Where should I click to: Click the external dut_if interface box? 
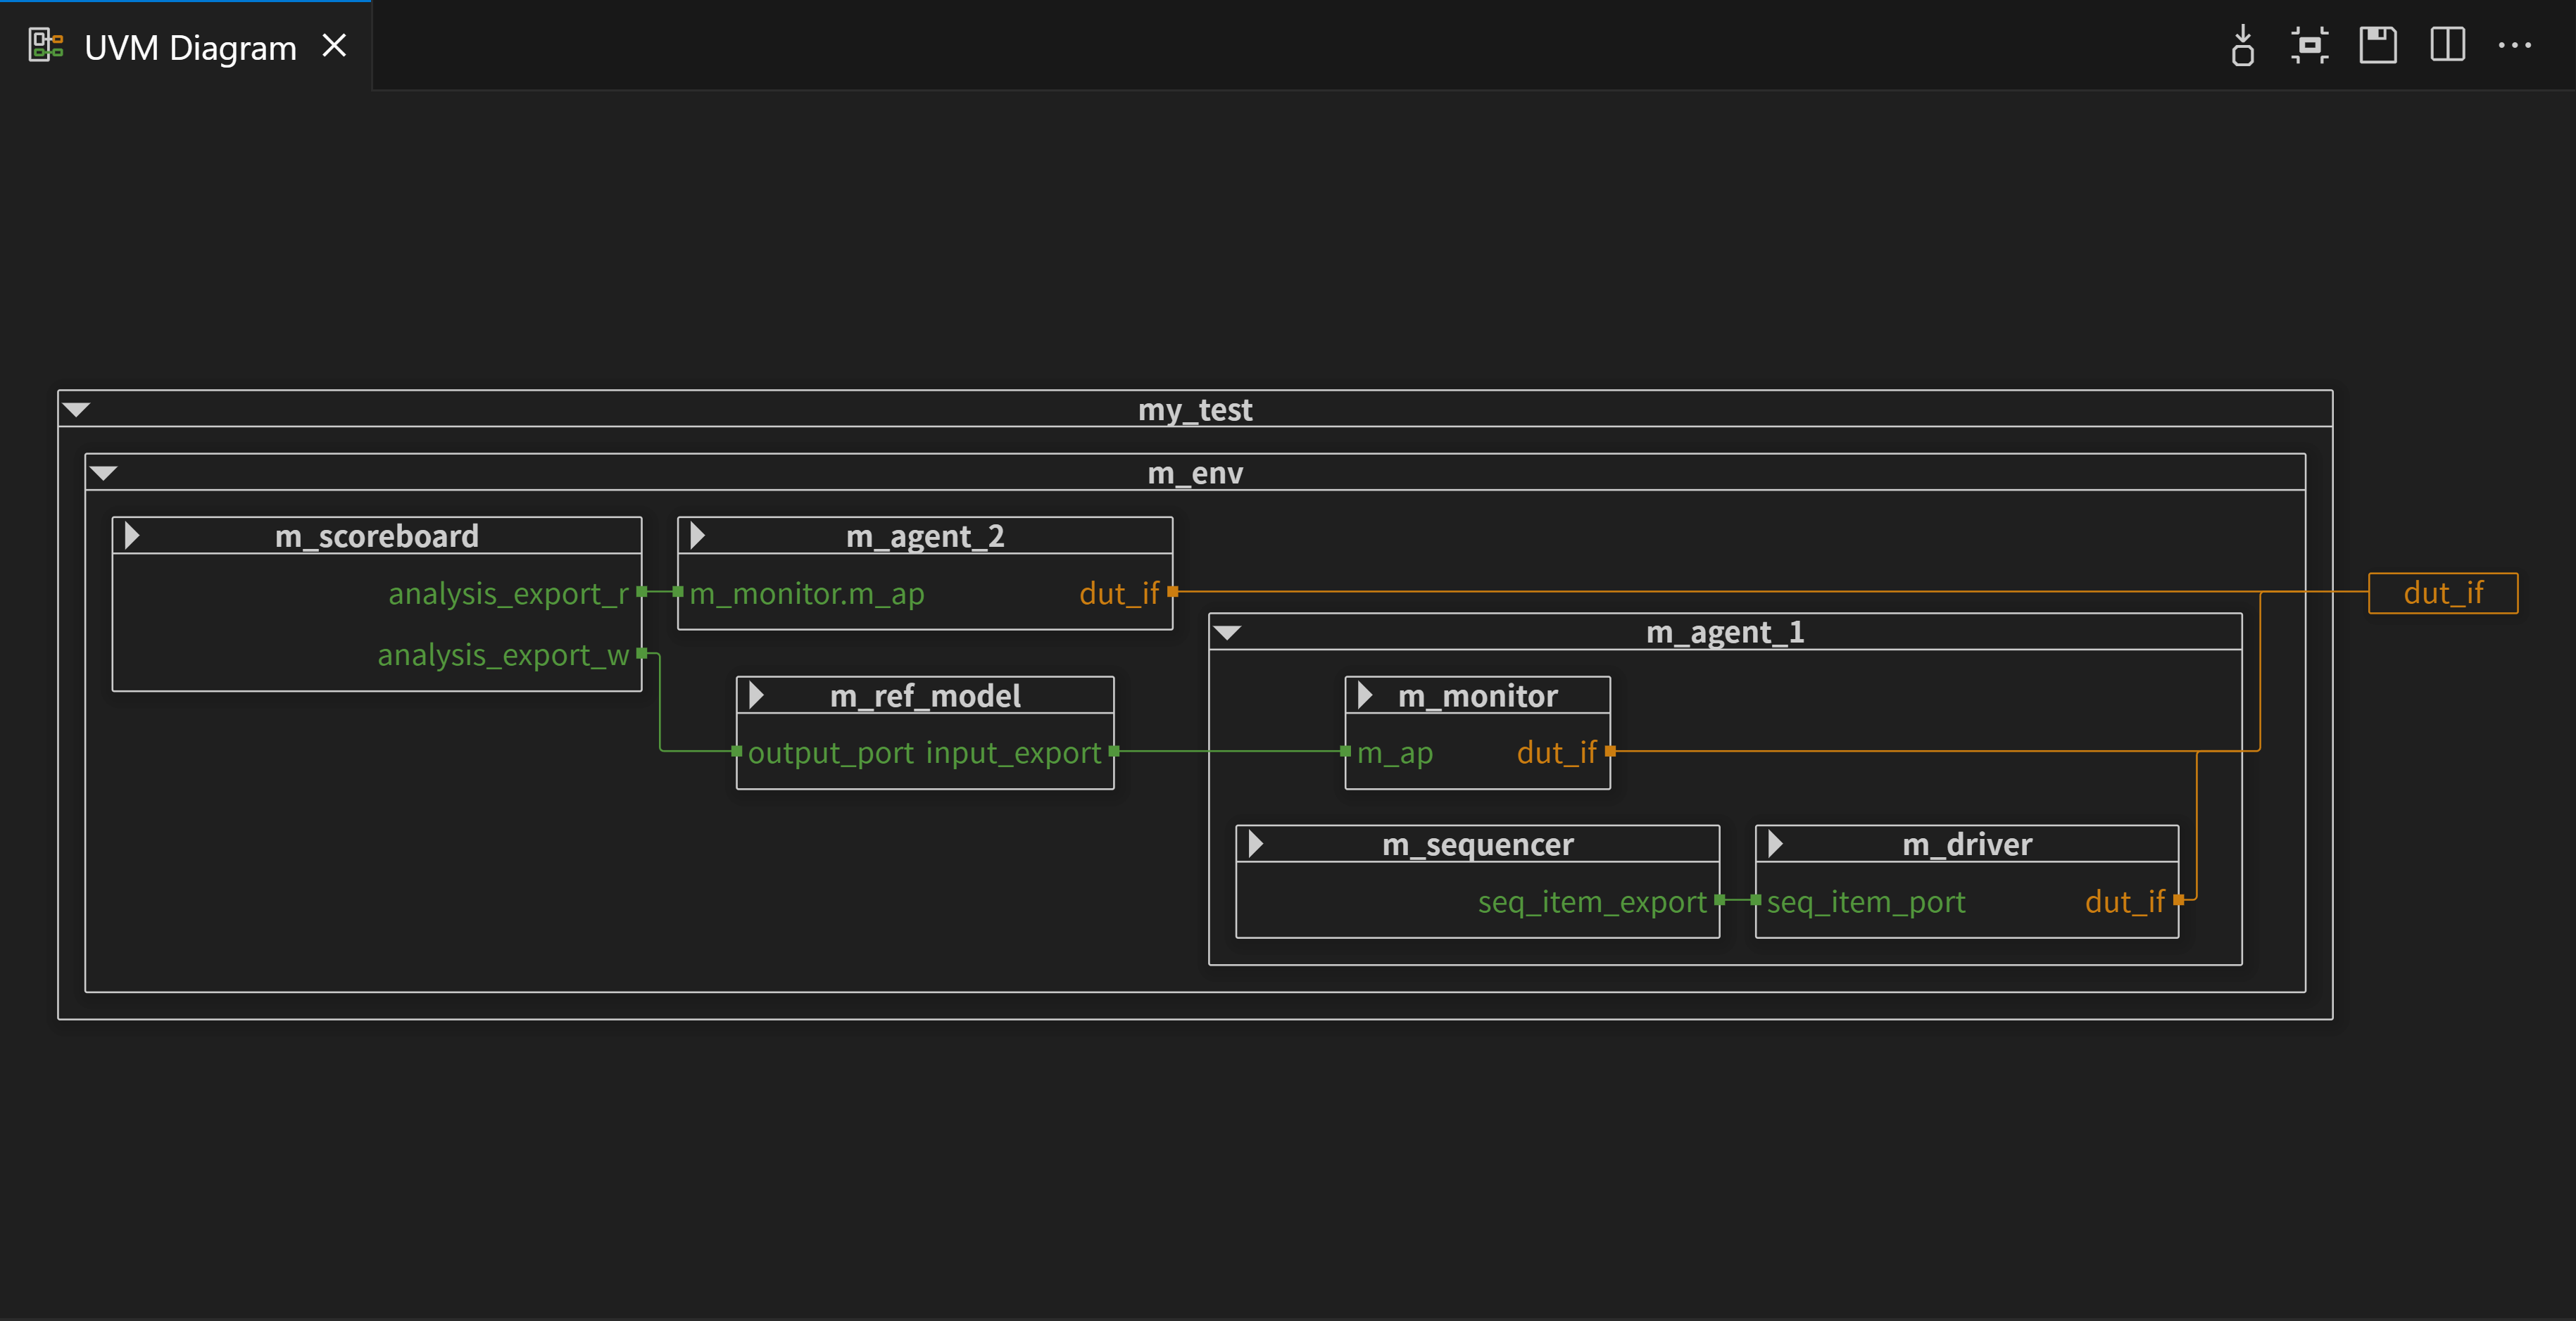[2442, 593]
